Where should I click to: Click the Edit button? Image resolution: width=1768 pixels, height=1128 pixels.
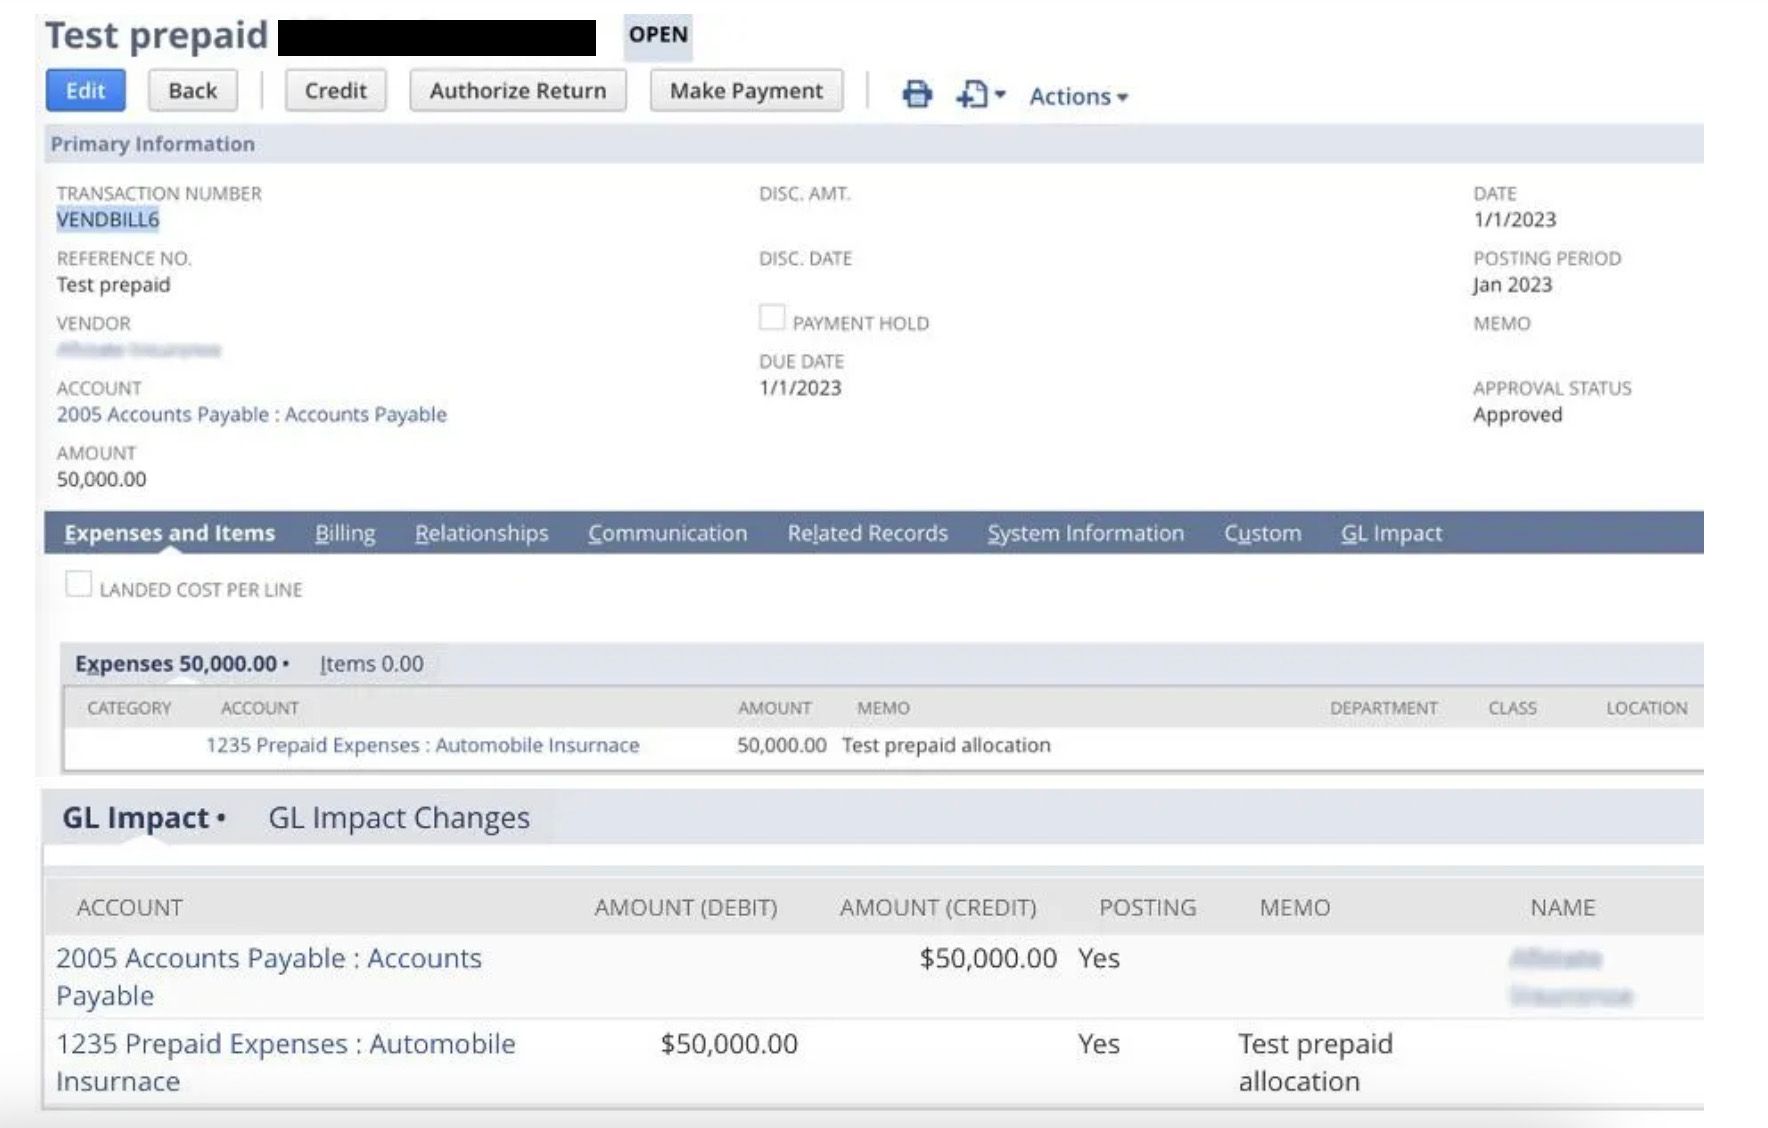pyautogui.click(x=85, y=90)
